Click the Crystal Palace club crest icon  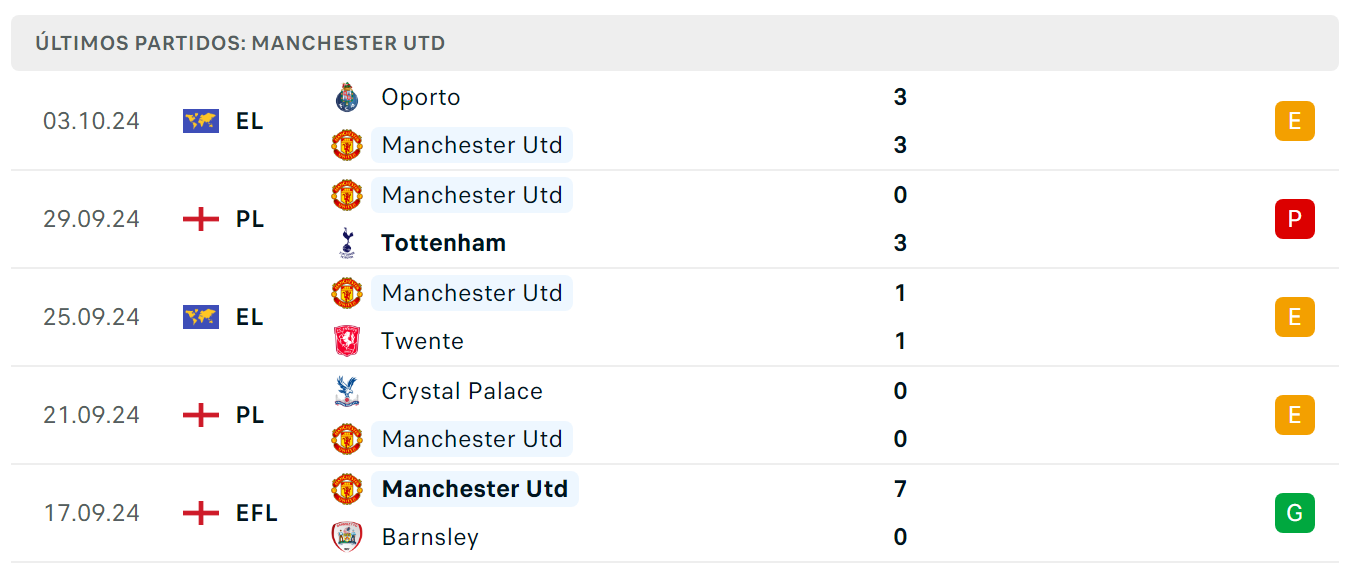(346, 391)
